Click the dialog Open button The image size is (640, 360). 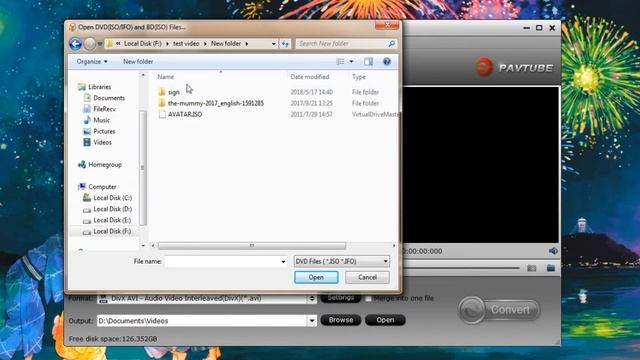[x=316, y=277]
